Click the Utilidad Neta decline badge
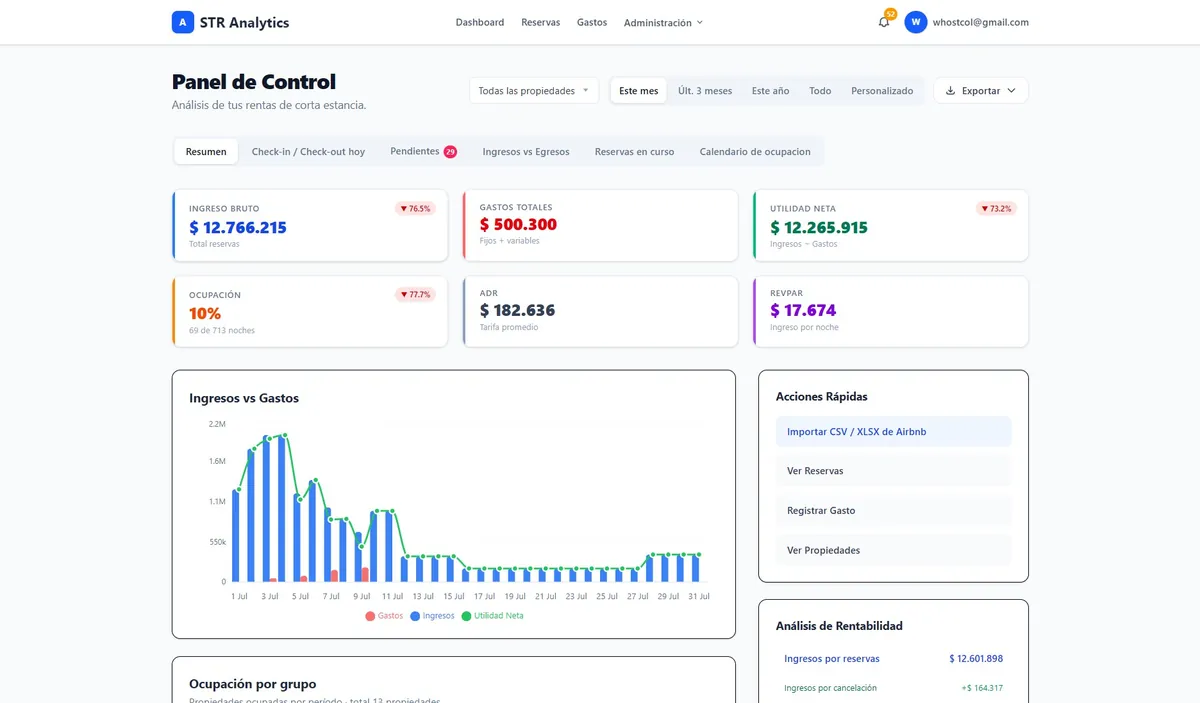The image size is (1200, 703). coord(996,209)
